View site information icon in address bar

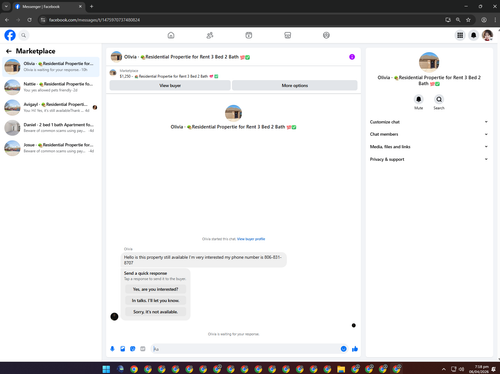pyautogui.click(x=43, y=20)
